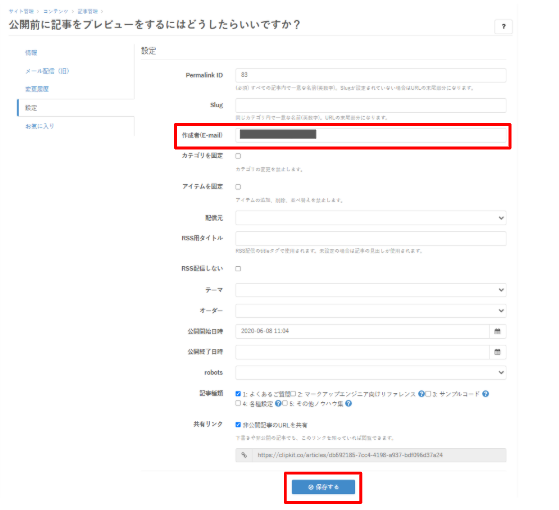Expand the オーダー dropdown
This screenshot has height=510, width=559.
coord(371,310)
